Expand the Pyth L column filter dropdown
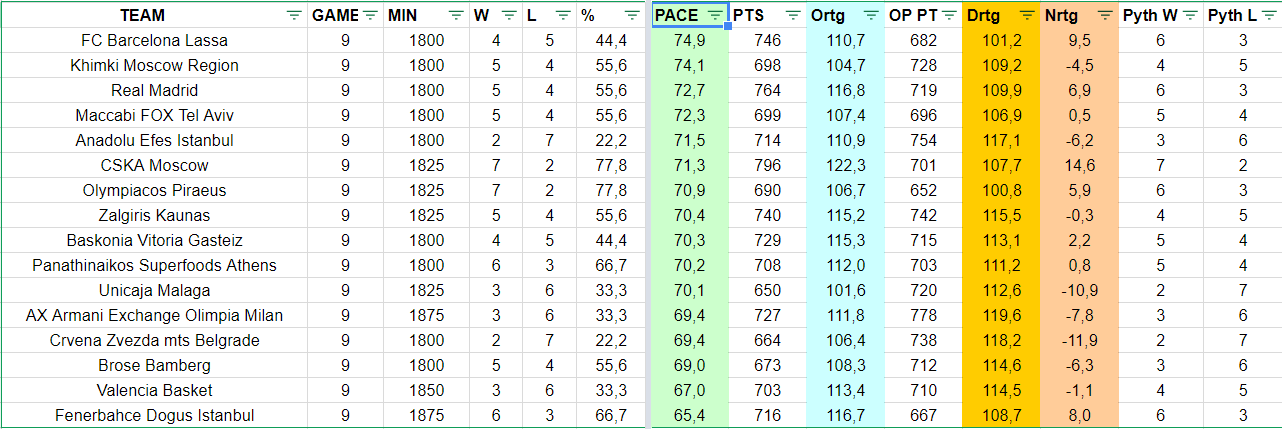Viewport: 1282px width, 429px height. pos(1268,15)
